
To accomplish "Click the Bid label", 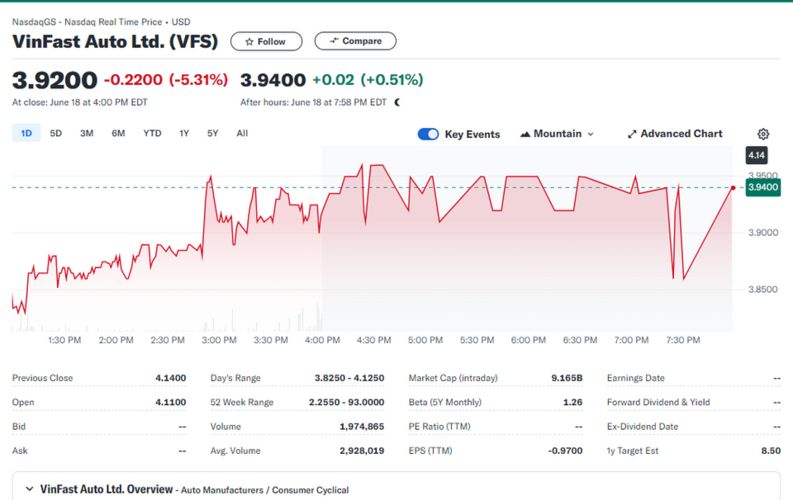I will (19, 426).
